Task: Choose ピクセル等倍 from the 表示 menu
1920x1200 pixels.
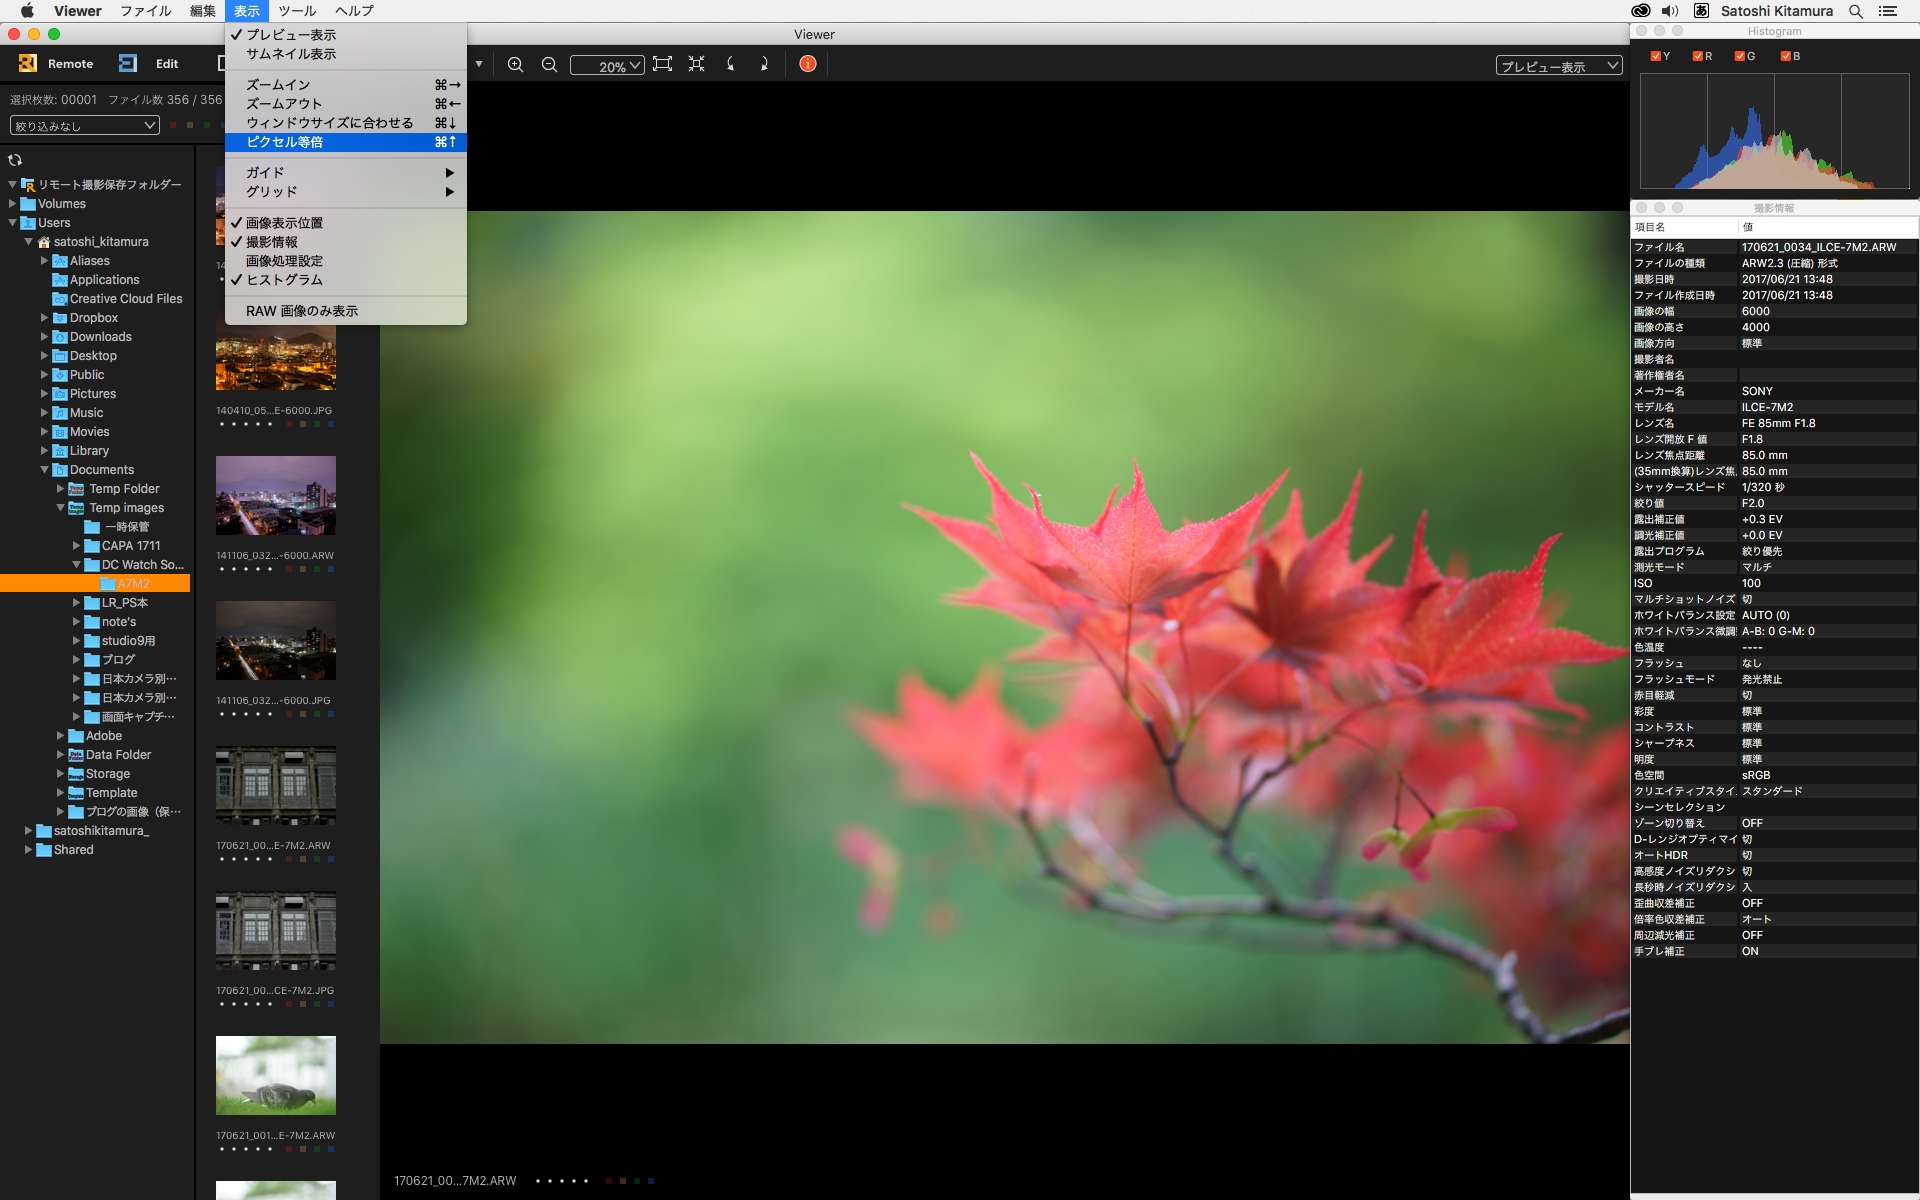Action: [290, 142]
